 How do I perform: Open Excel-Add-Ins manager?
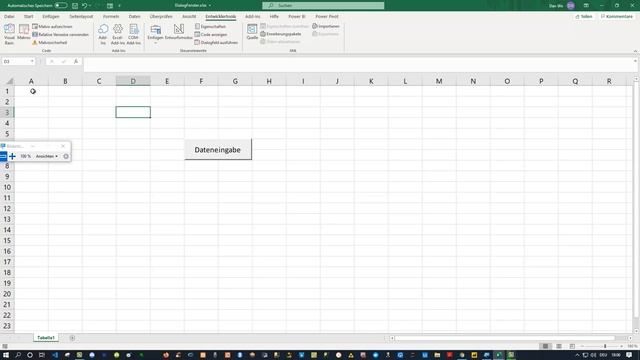tap(118, 34)
